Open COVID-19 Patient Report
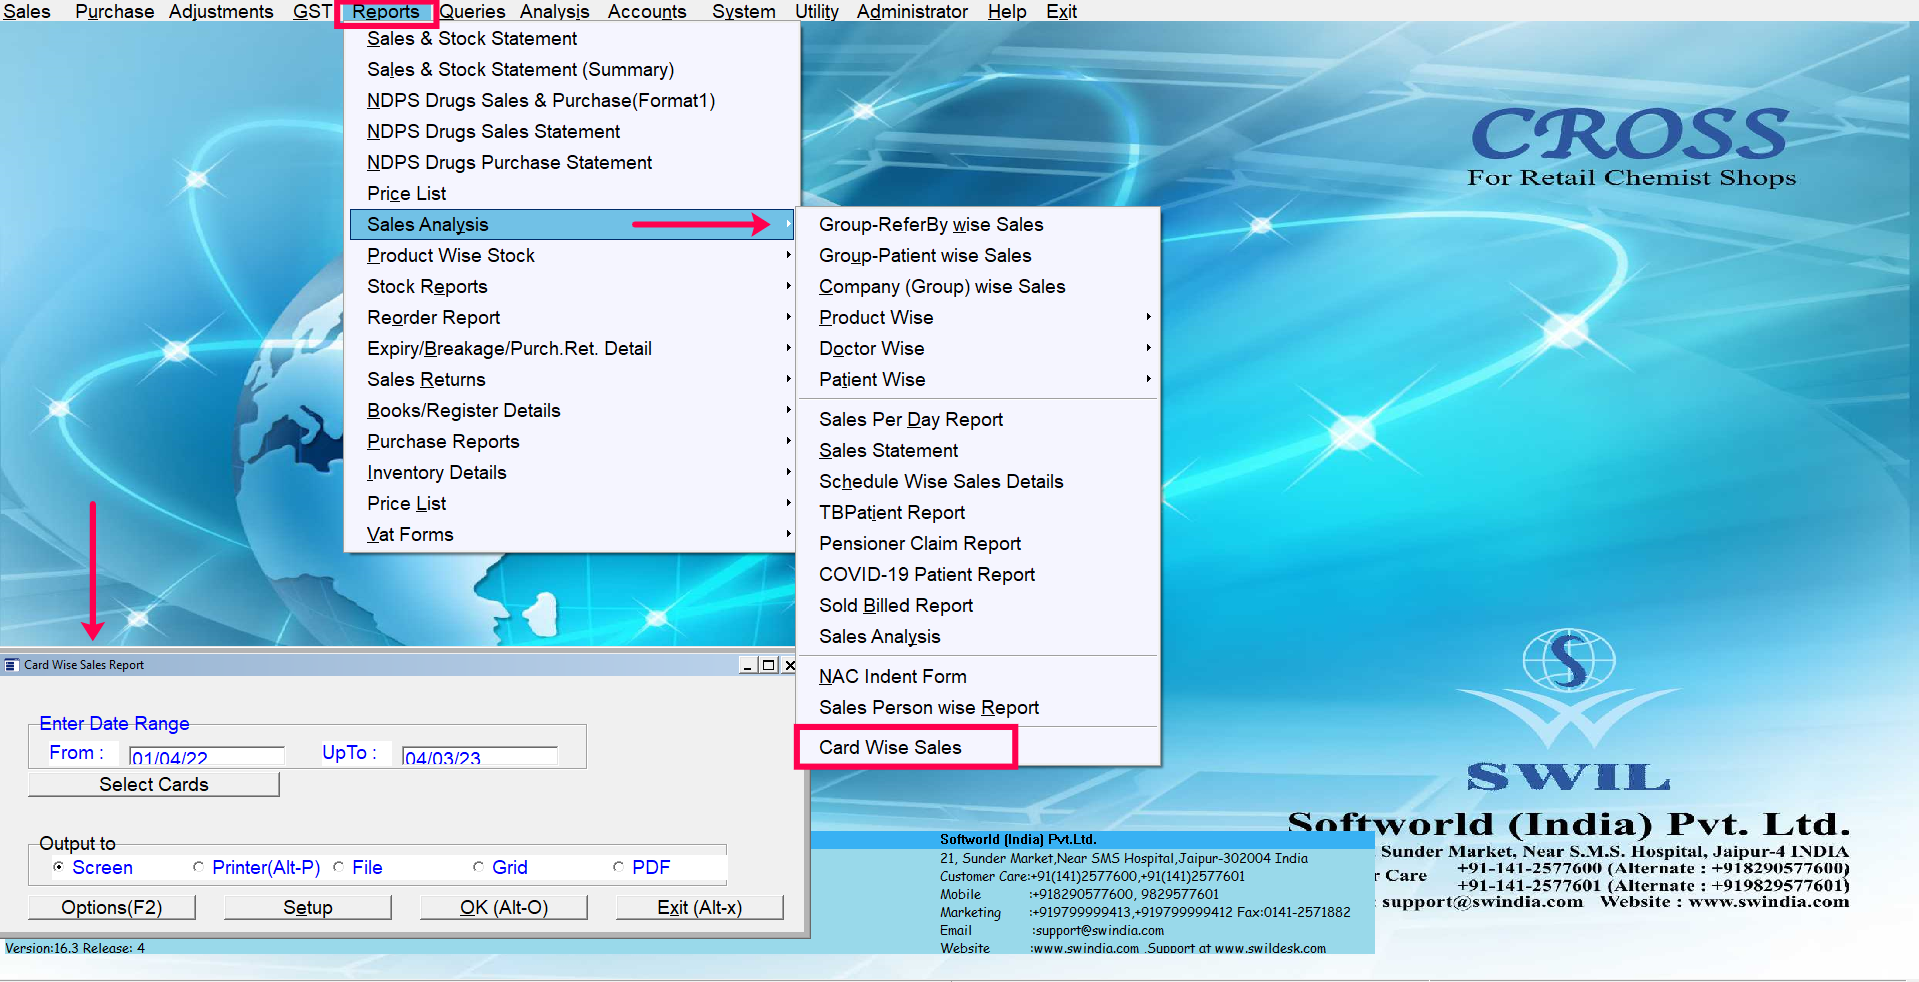 click(x=978, y=575)
